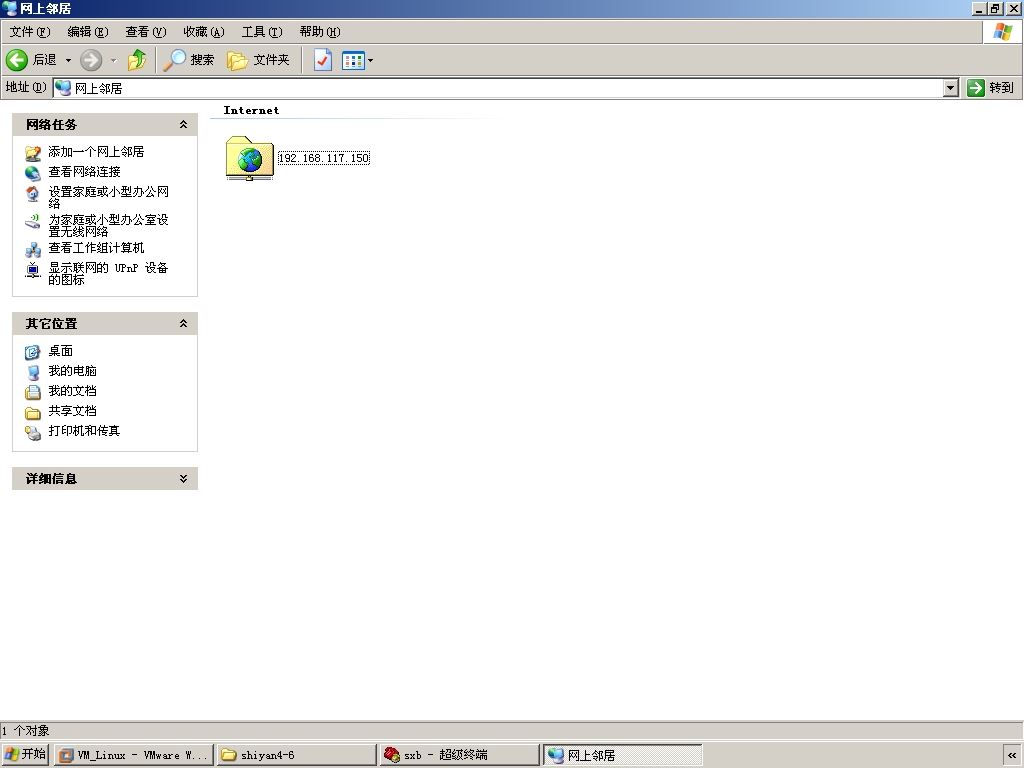Switch to shiyan4-6 taskbar button
Viewport: 1024px width, 768px height.
tap(296, 755)
